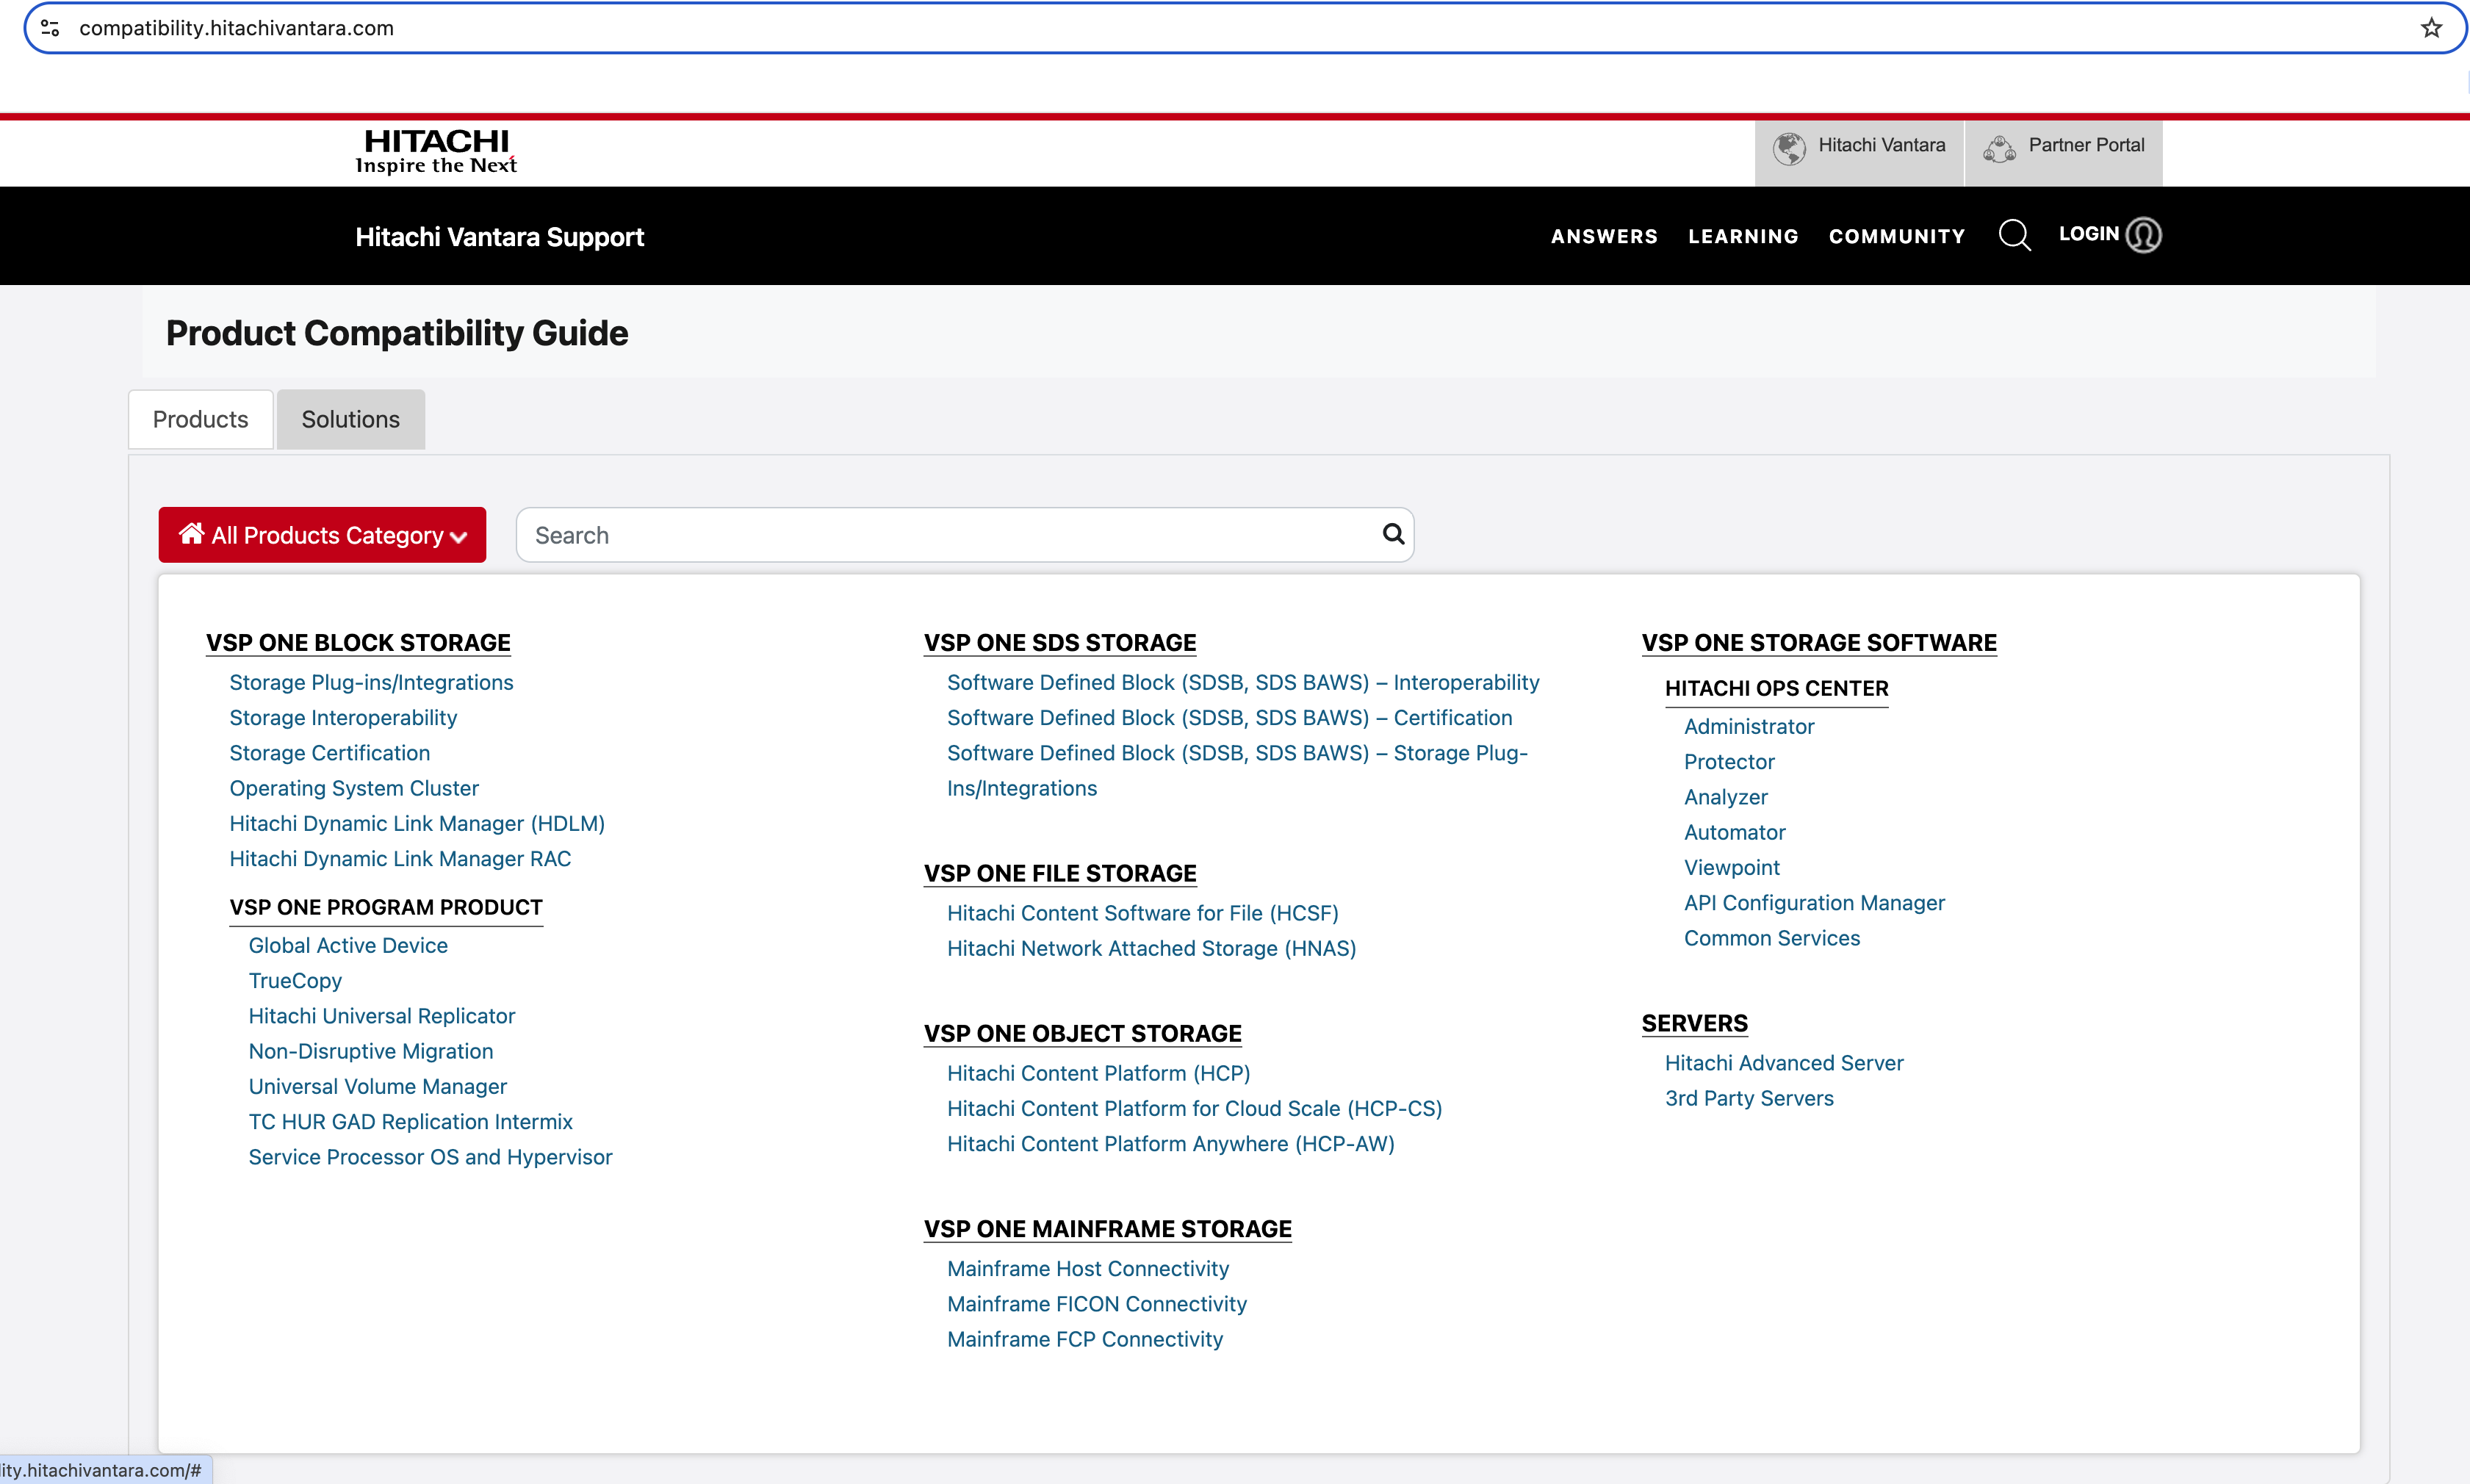
Task: Submit search with the magnifier button
Action: (1393, 534)
